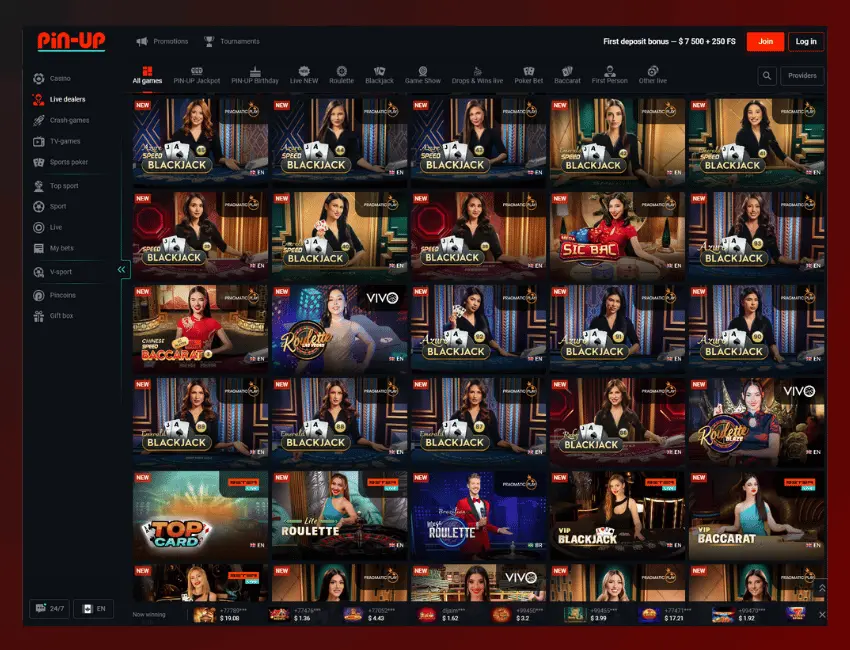Open Lite Roulette game
The image size is (850, 650).
[x=339, y=515]
